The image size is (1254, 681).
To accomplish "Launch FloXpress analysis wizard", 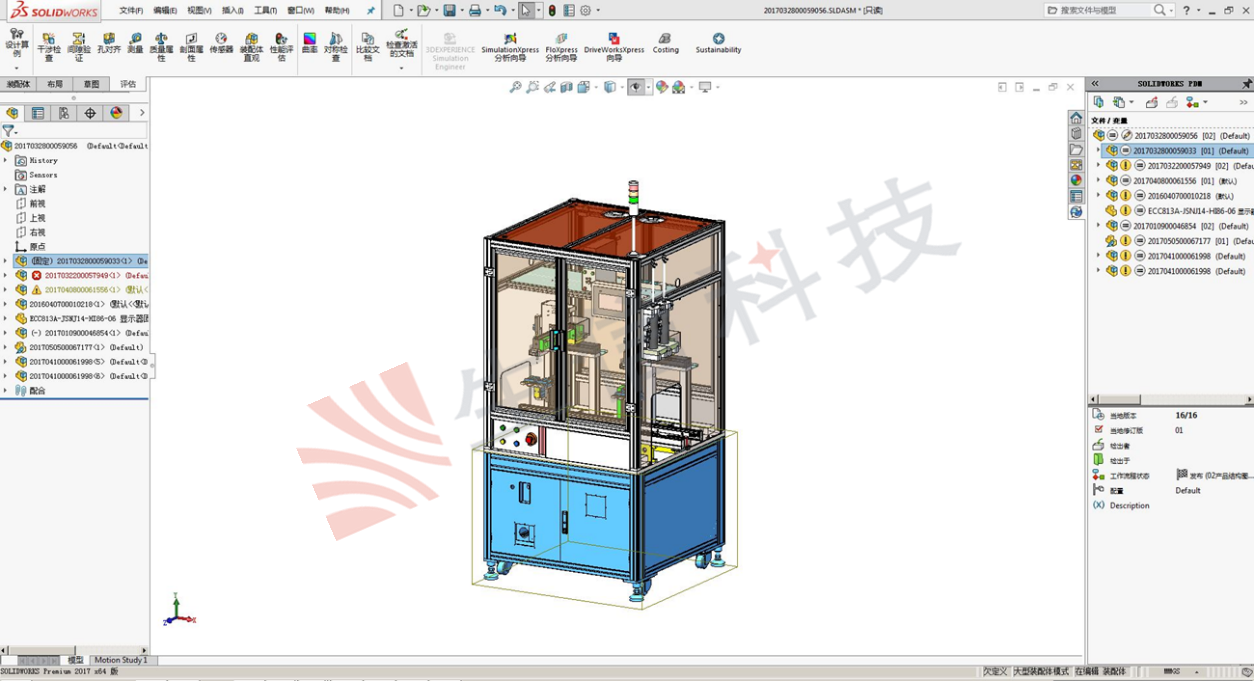I will [x=561, y=47].
